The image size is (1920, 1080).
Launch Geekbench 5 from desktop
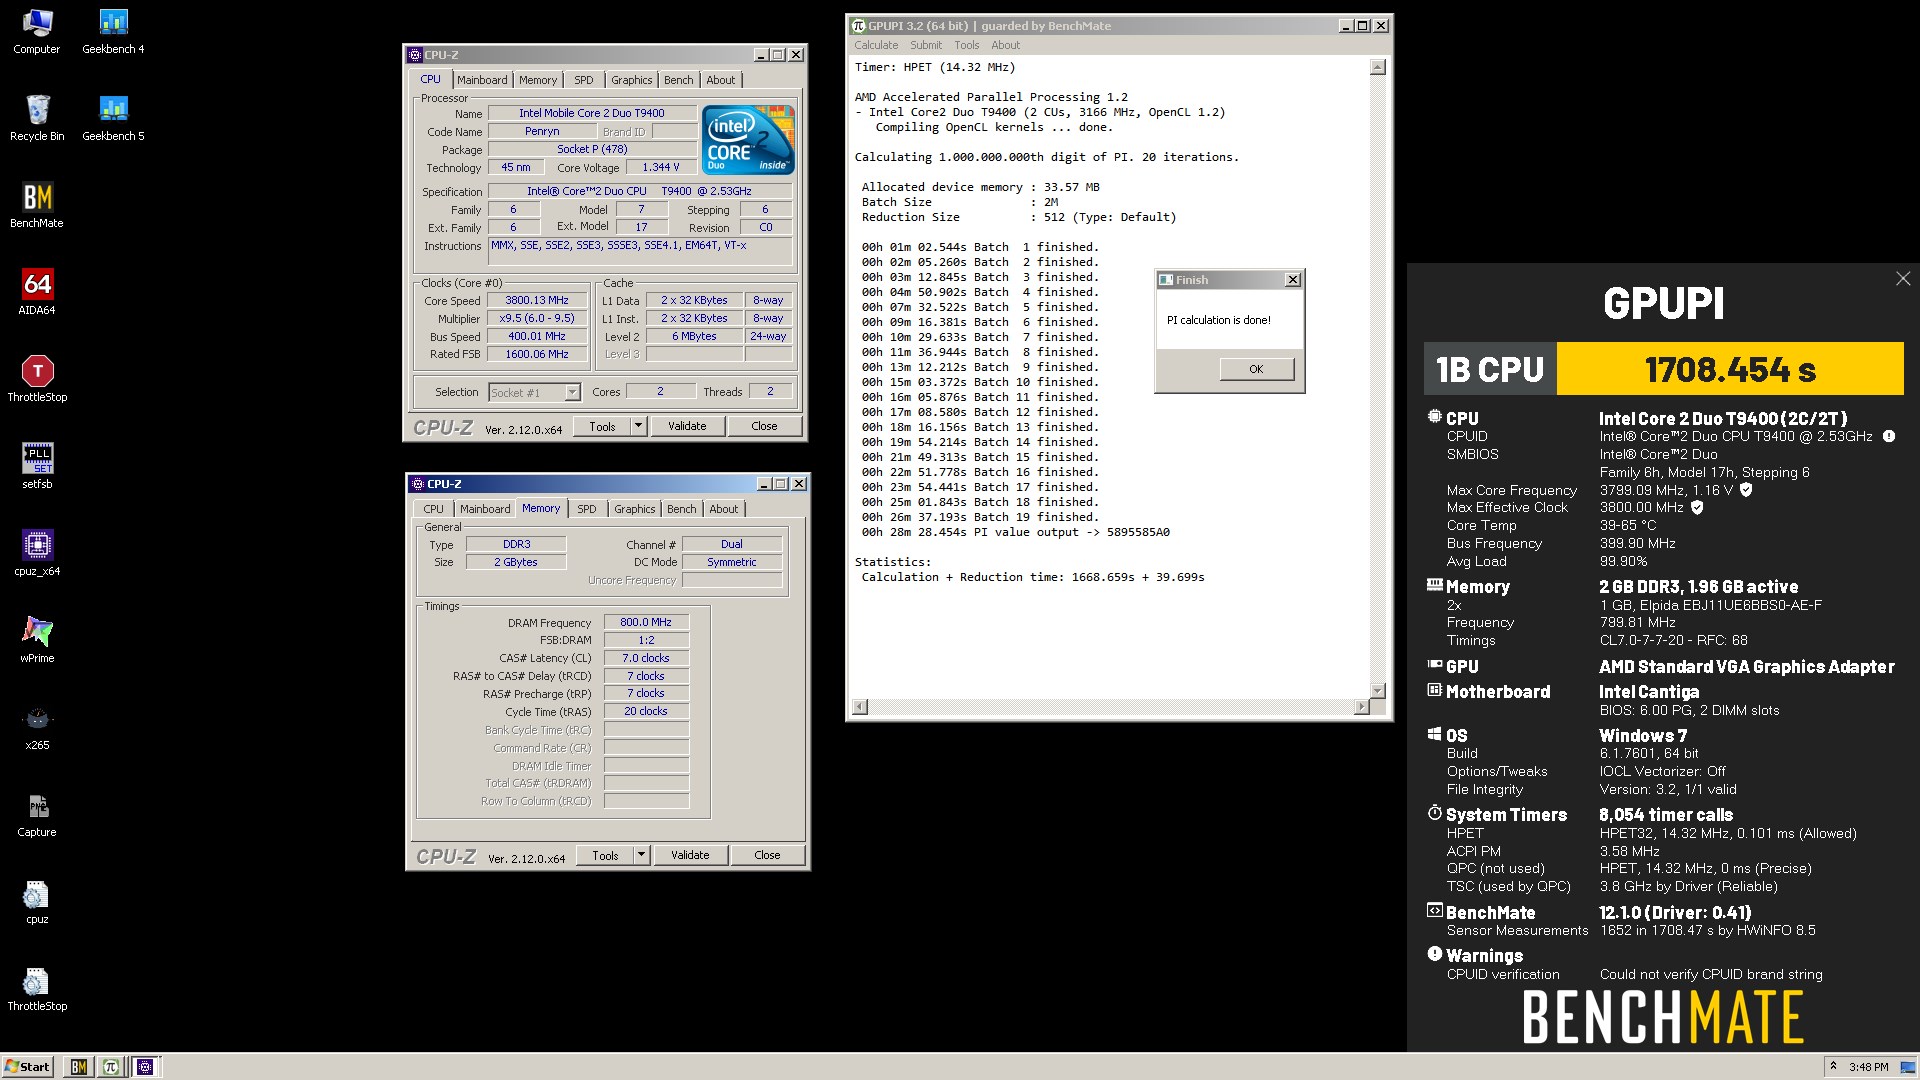[113, 118]
